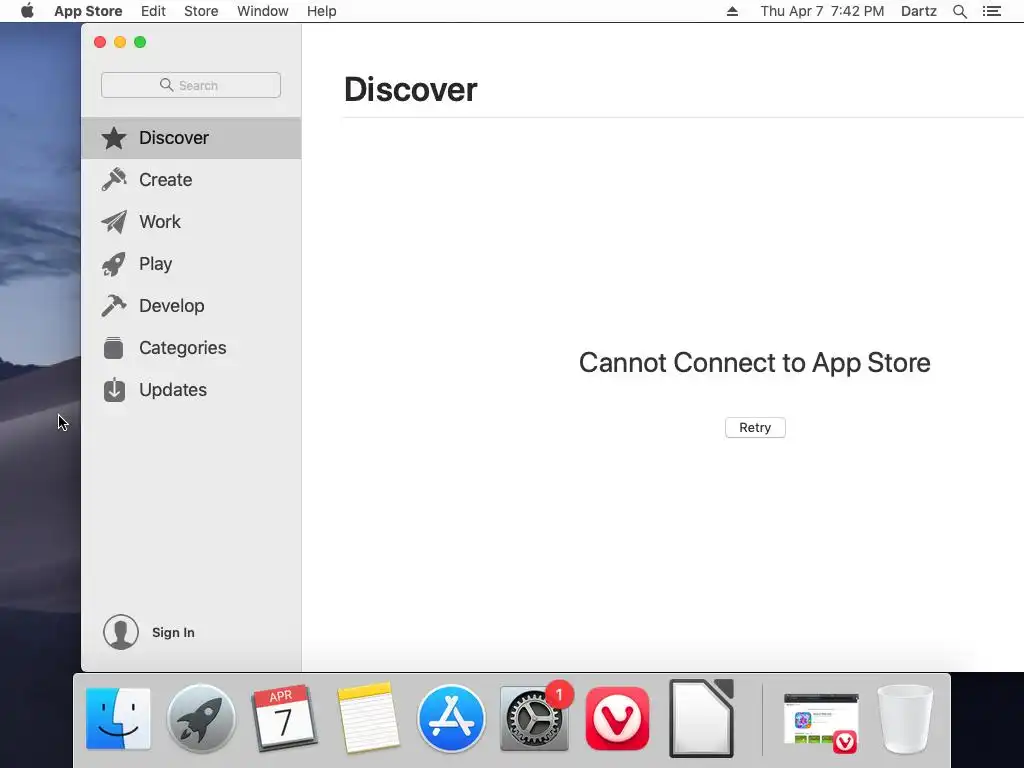
Task: Open Vivaldi browser from the Dock
Action: [x=618, y=718]
